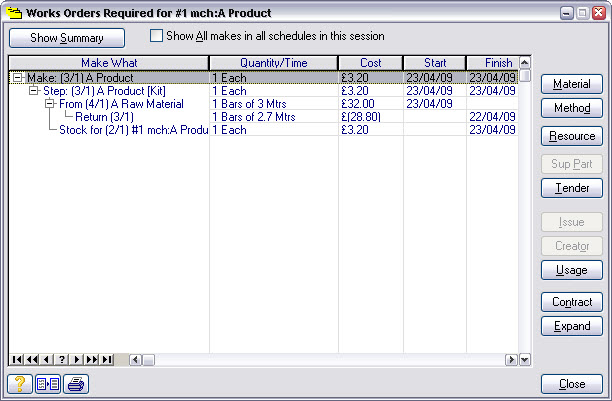Click the Resource button
612x401 pixels.
click(572, 136)
